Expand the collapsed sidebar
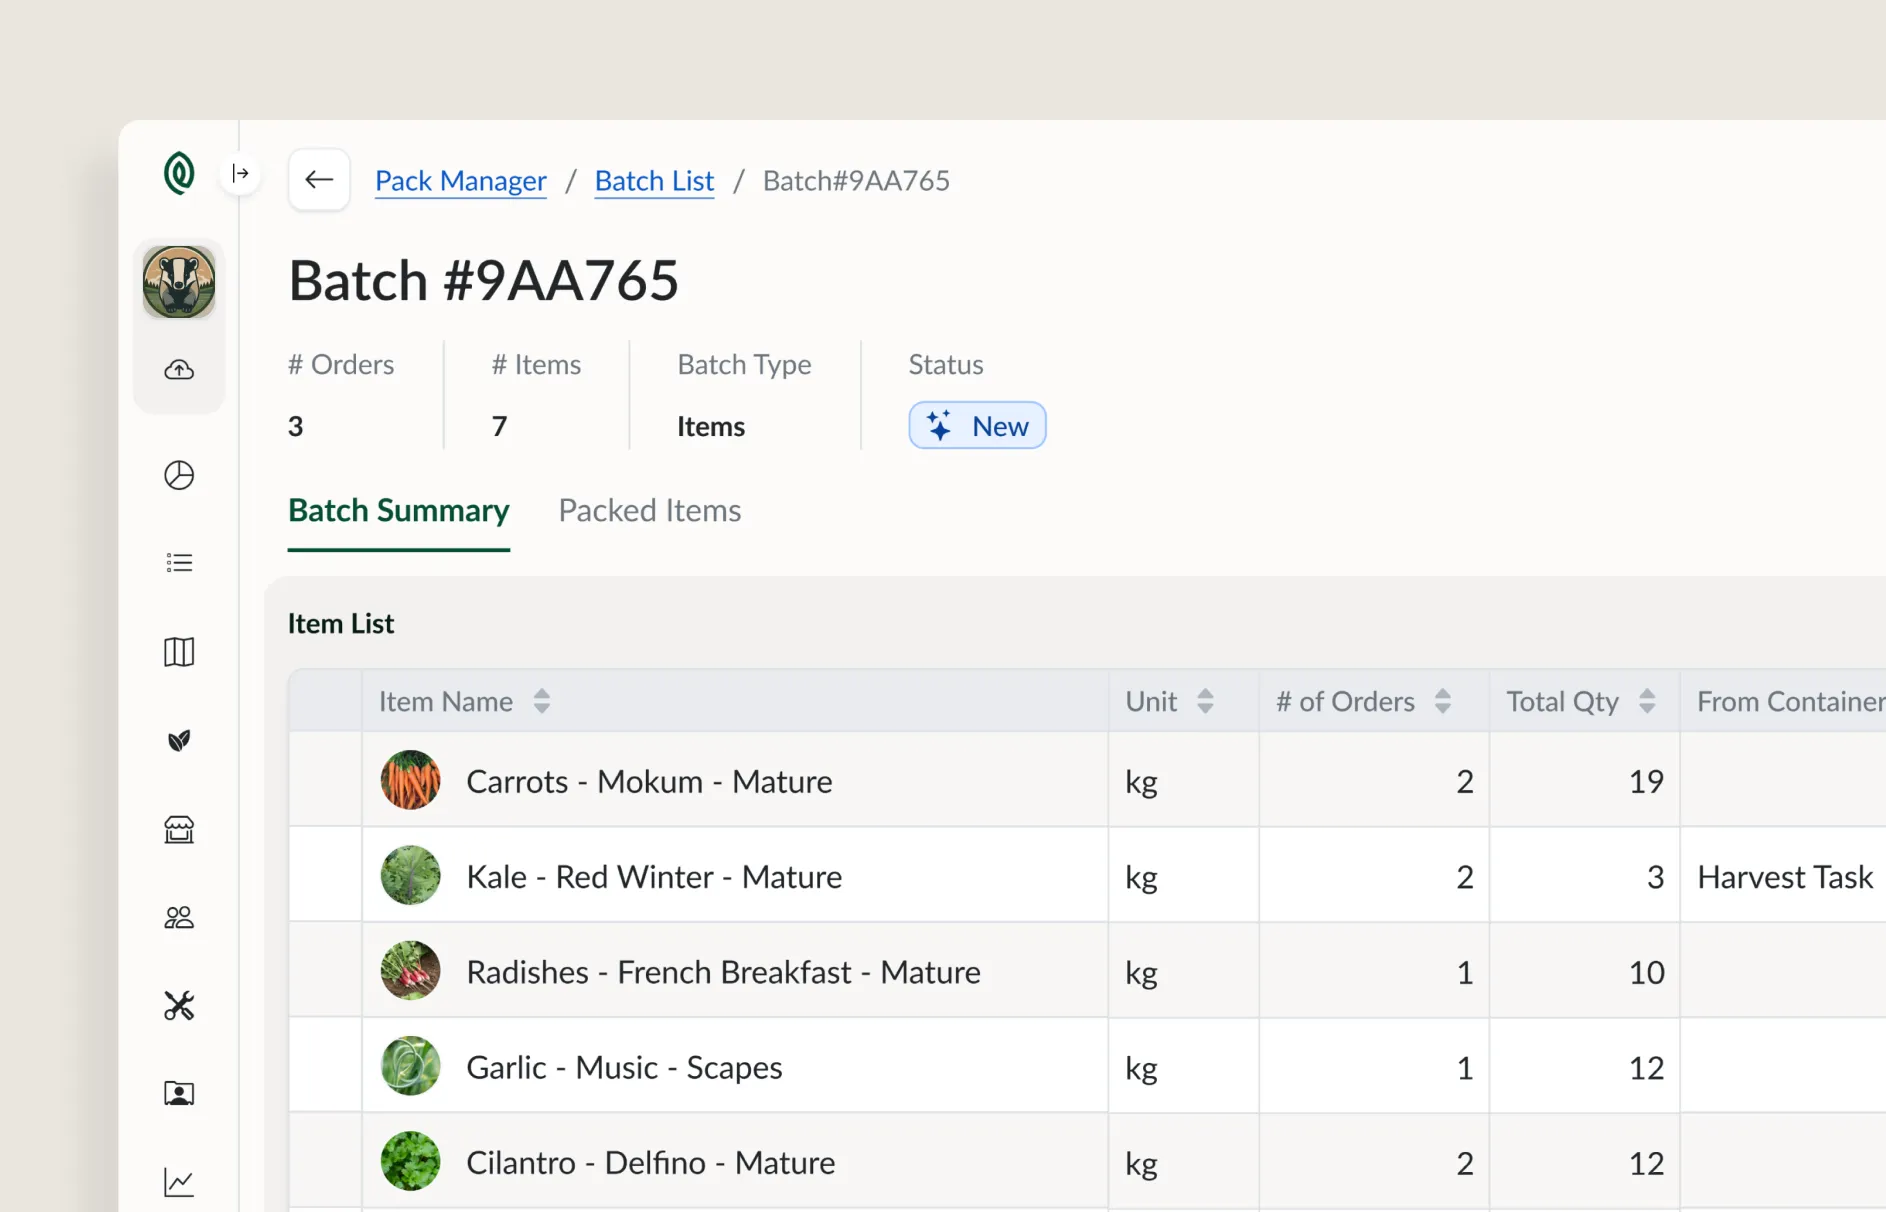 (x=240, y=174)
